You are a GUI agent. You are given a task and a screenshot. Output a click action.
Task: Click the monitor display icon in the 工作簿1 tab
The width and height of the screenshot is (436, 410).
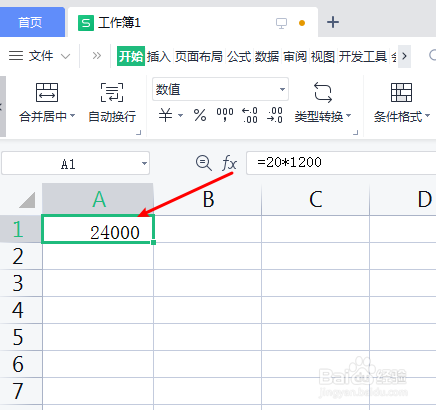[x=281, y=23]
